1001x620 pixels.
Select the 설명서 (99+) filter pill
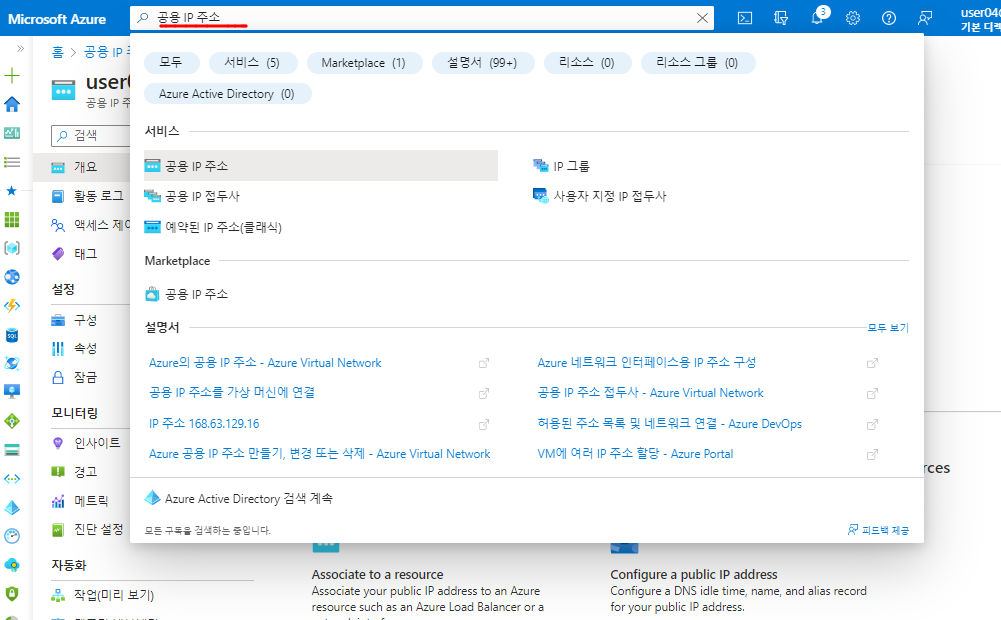click(x=482, y=63)
